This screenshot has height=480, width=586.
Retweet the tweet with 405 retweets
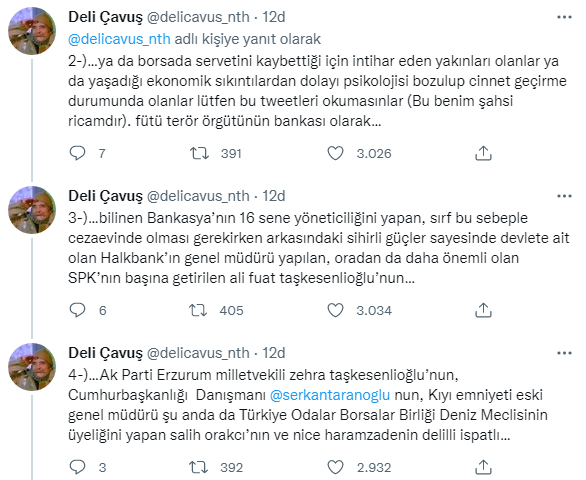[x=198, y=310]
